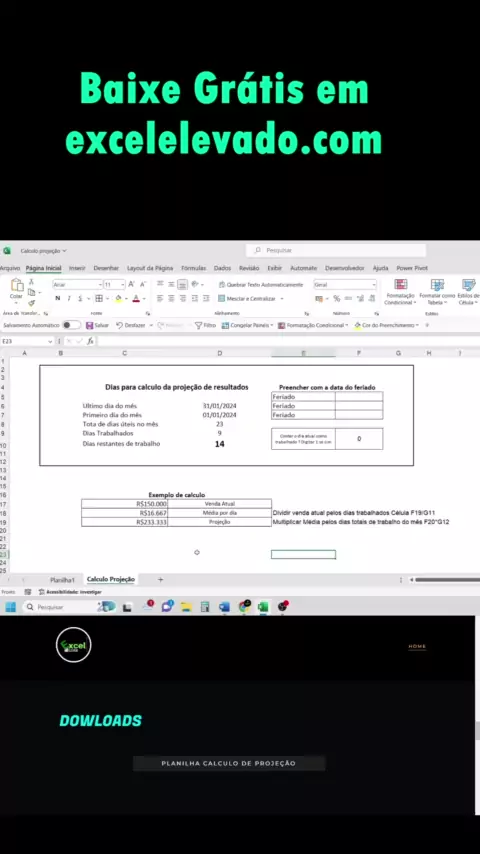Toggle Quebrar Texto Automaticamente
Screen dimensions: 480x854
click(260, 285)
